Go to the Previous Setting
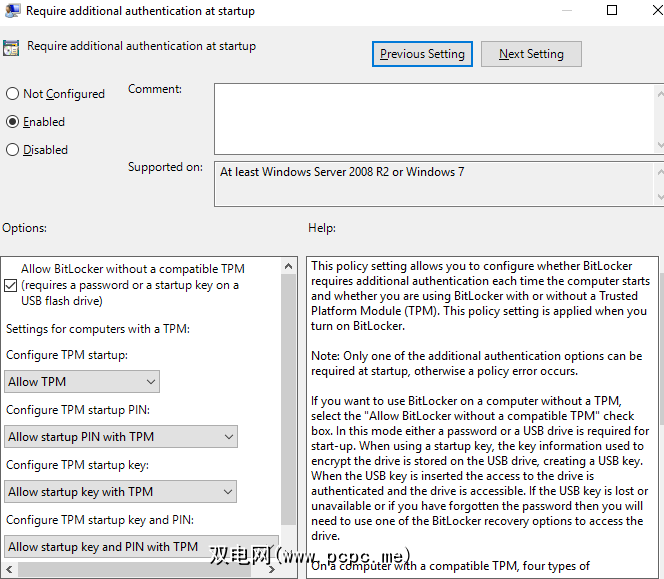 [x=422, y=54]
